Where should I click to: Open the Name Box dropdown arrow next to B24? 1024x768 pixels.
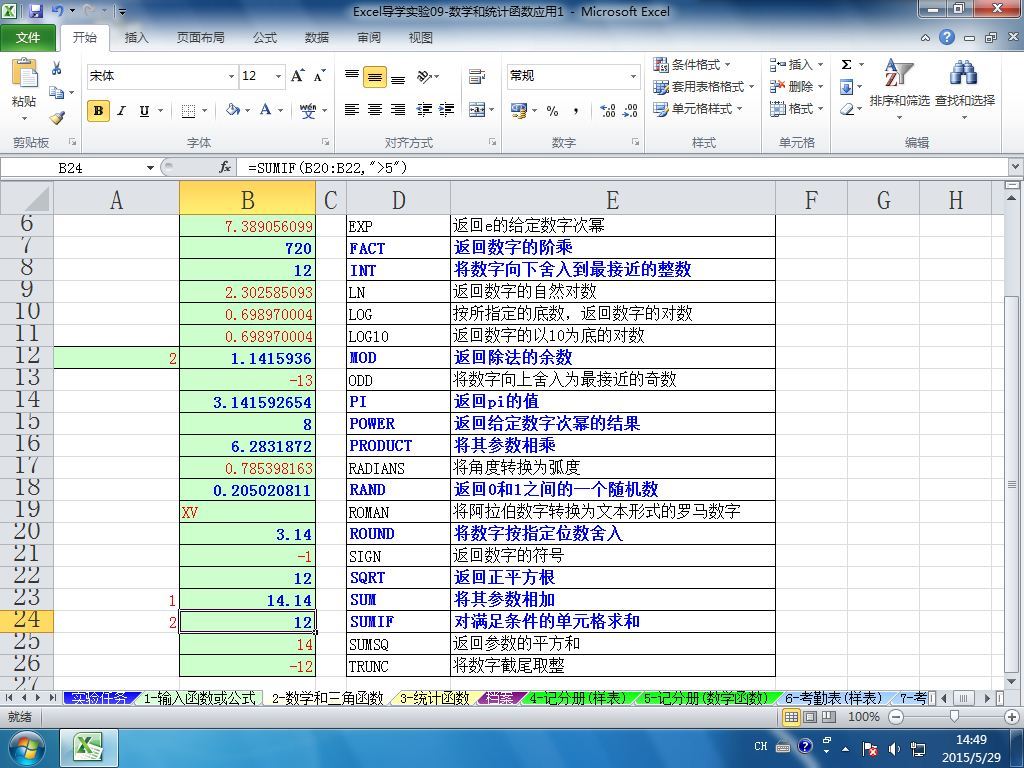(150, 168)
